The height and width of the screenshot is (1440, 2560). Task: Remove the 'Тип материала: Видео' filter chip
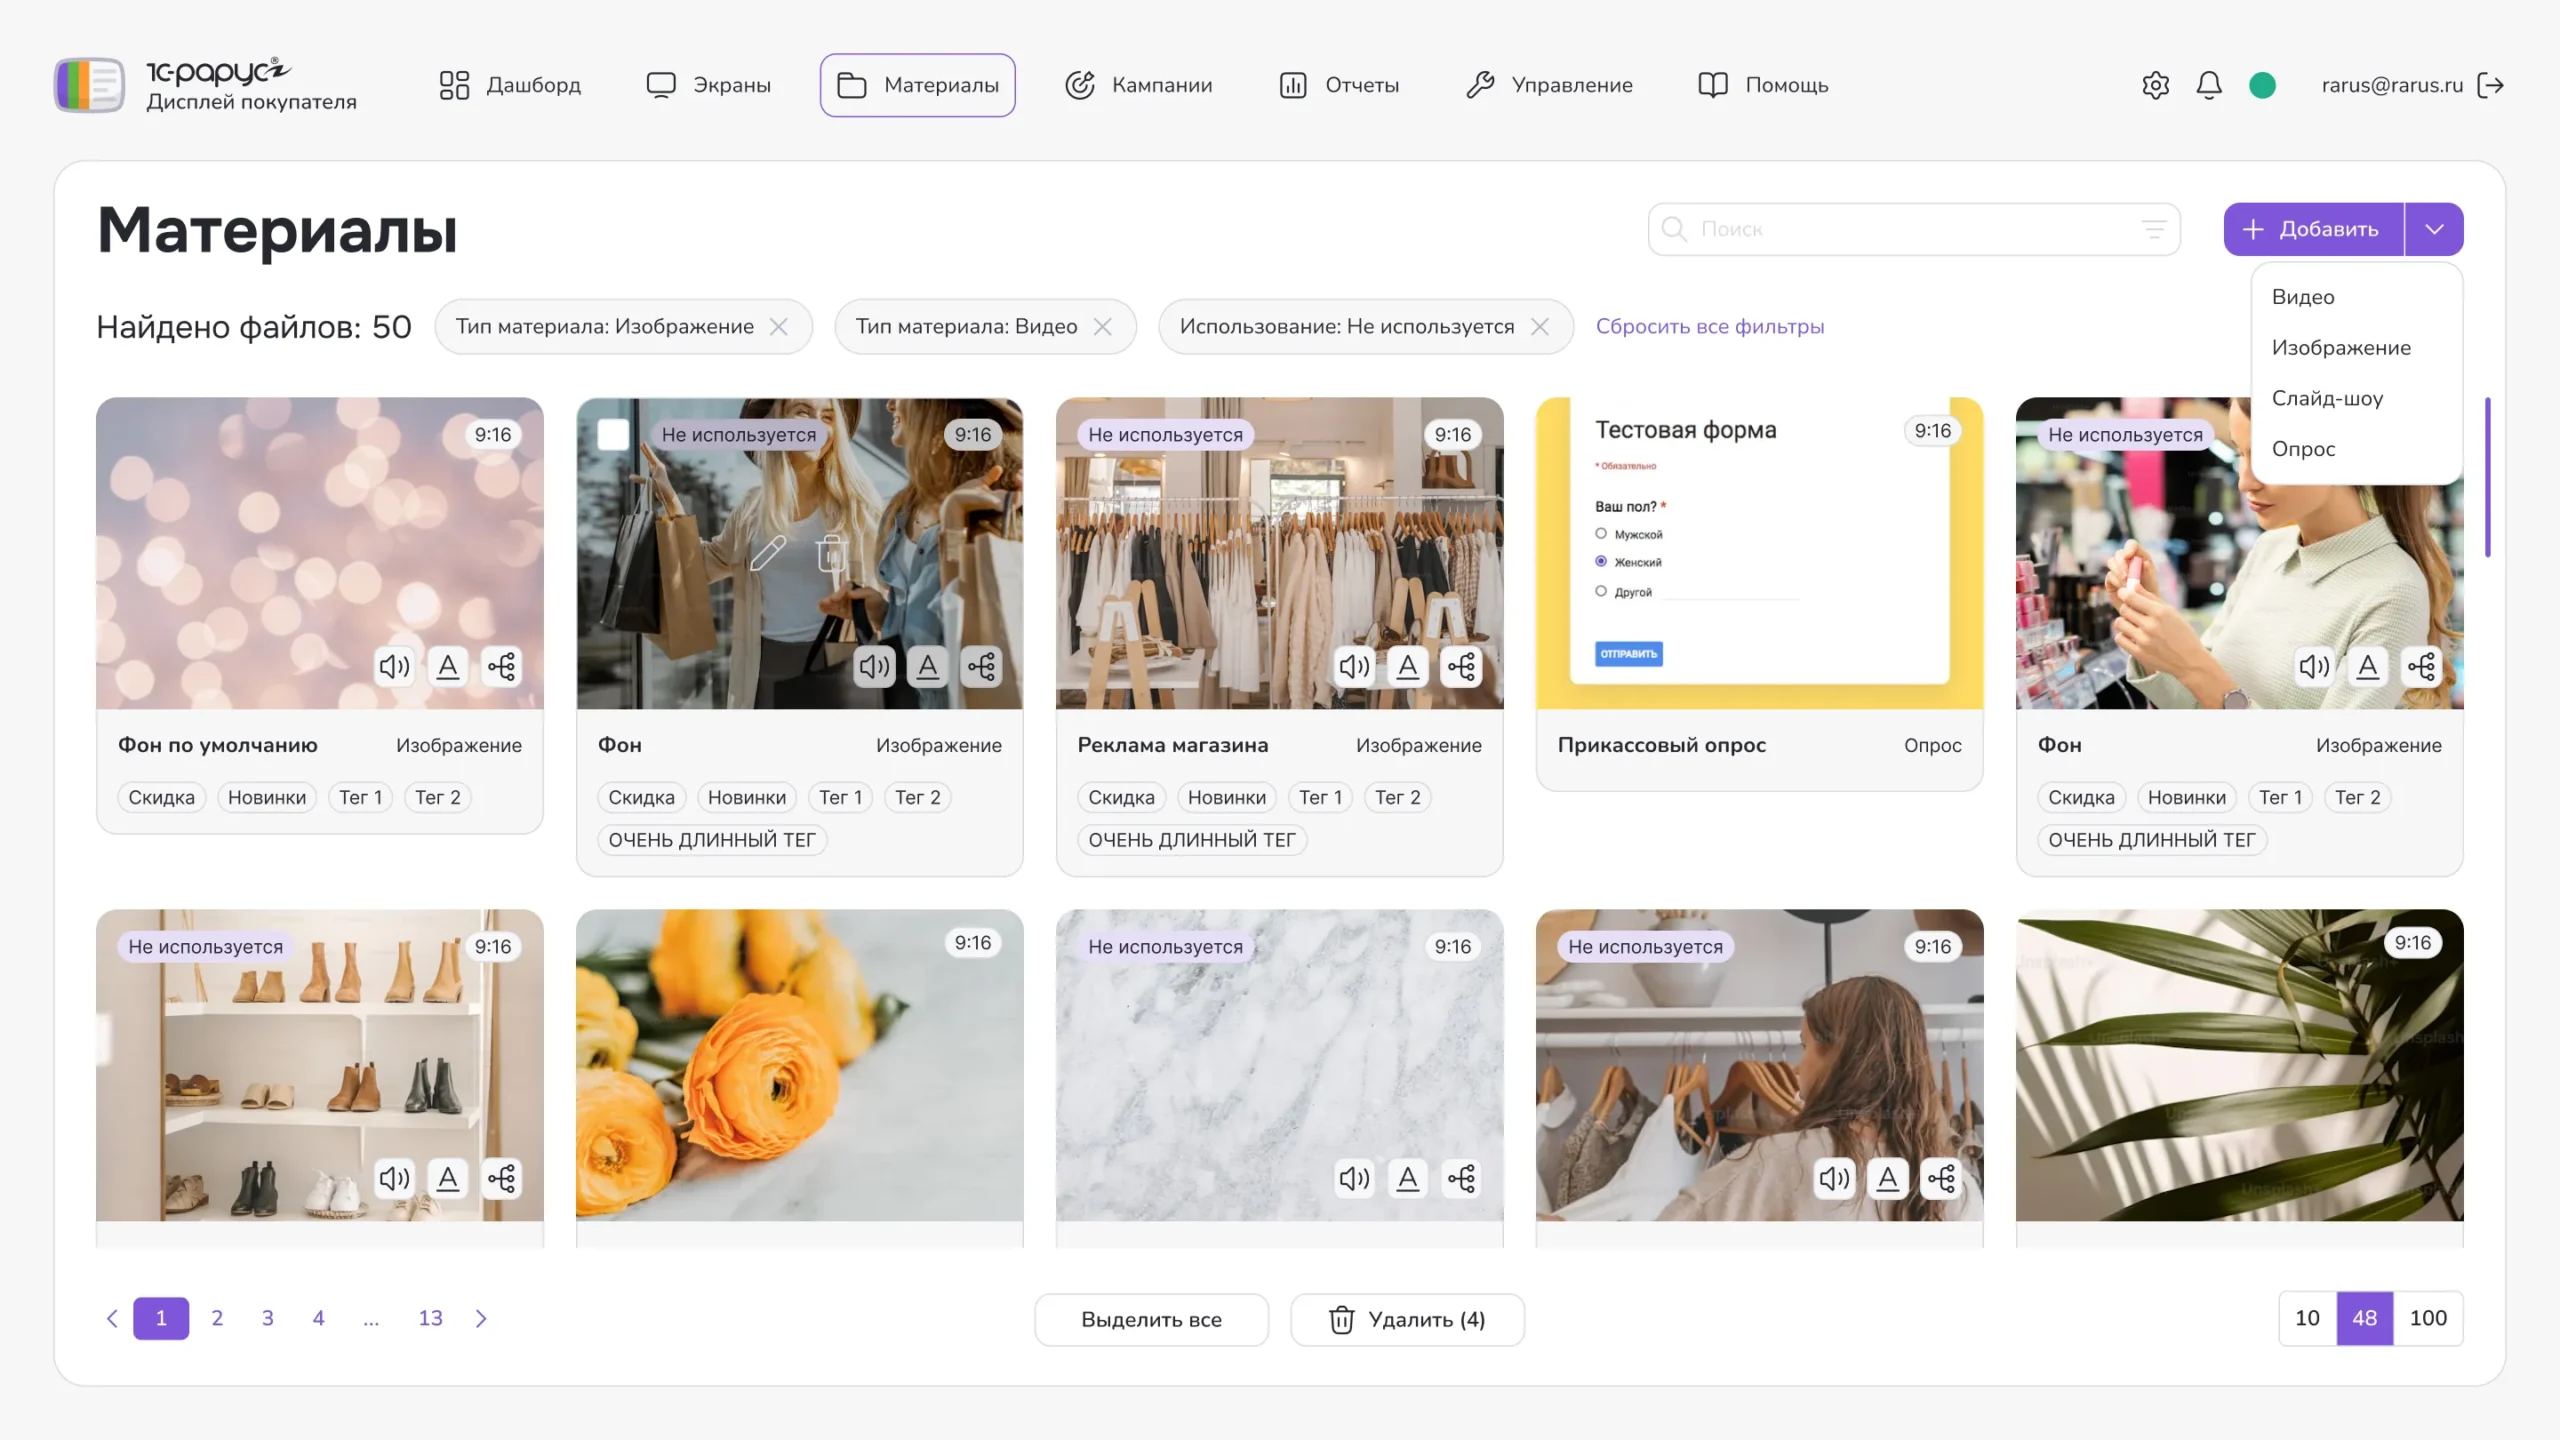coord(1102,327)
